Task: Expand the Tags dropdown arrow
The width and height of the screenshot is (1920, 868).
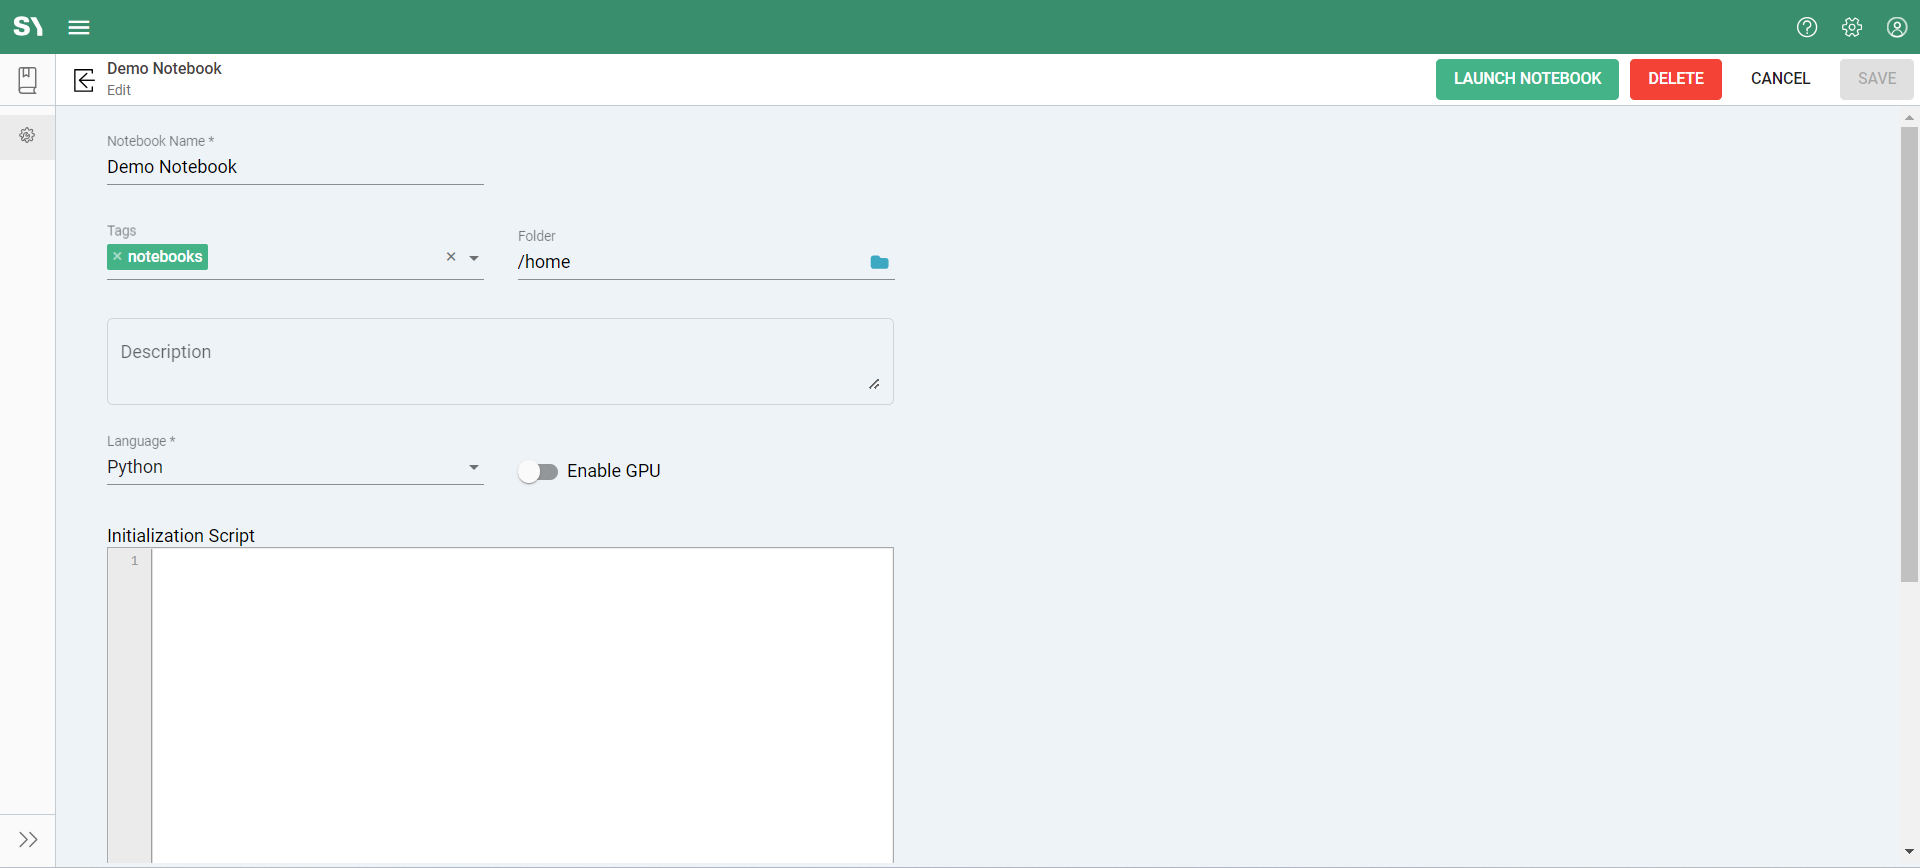Action: coord(474,258)
